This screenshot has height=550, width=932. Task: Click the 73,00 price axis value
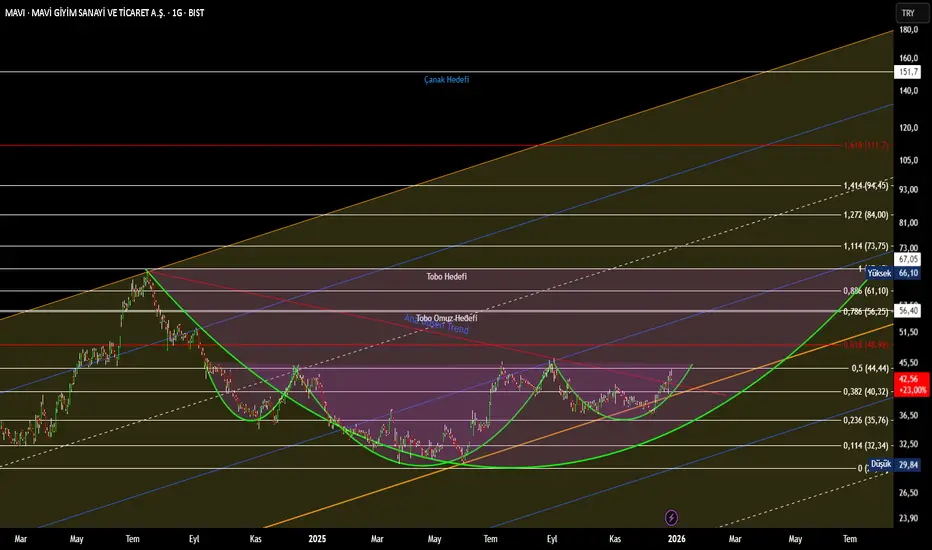908,247
